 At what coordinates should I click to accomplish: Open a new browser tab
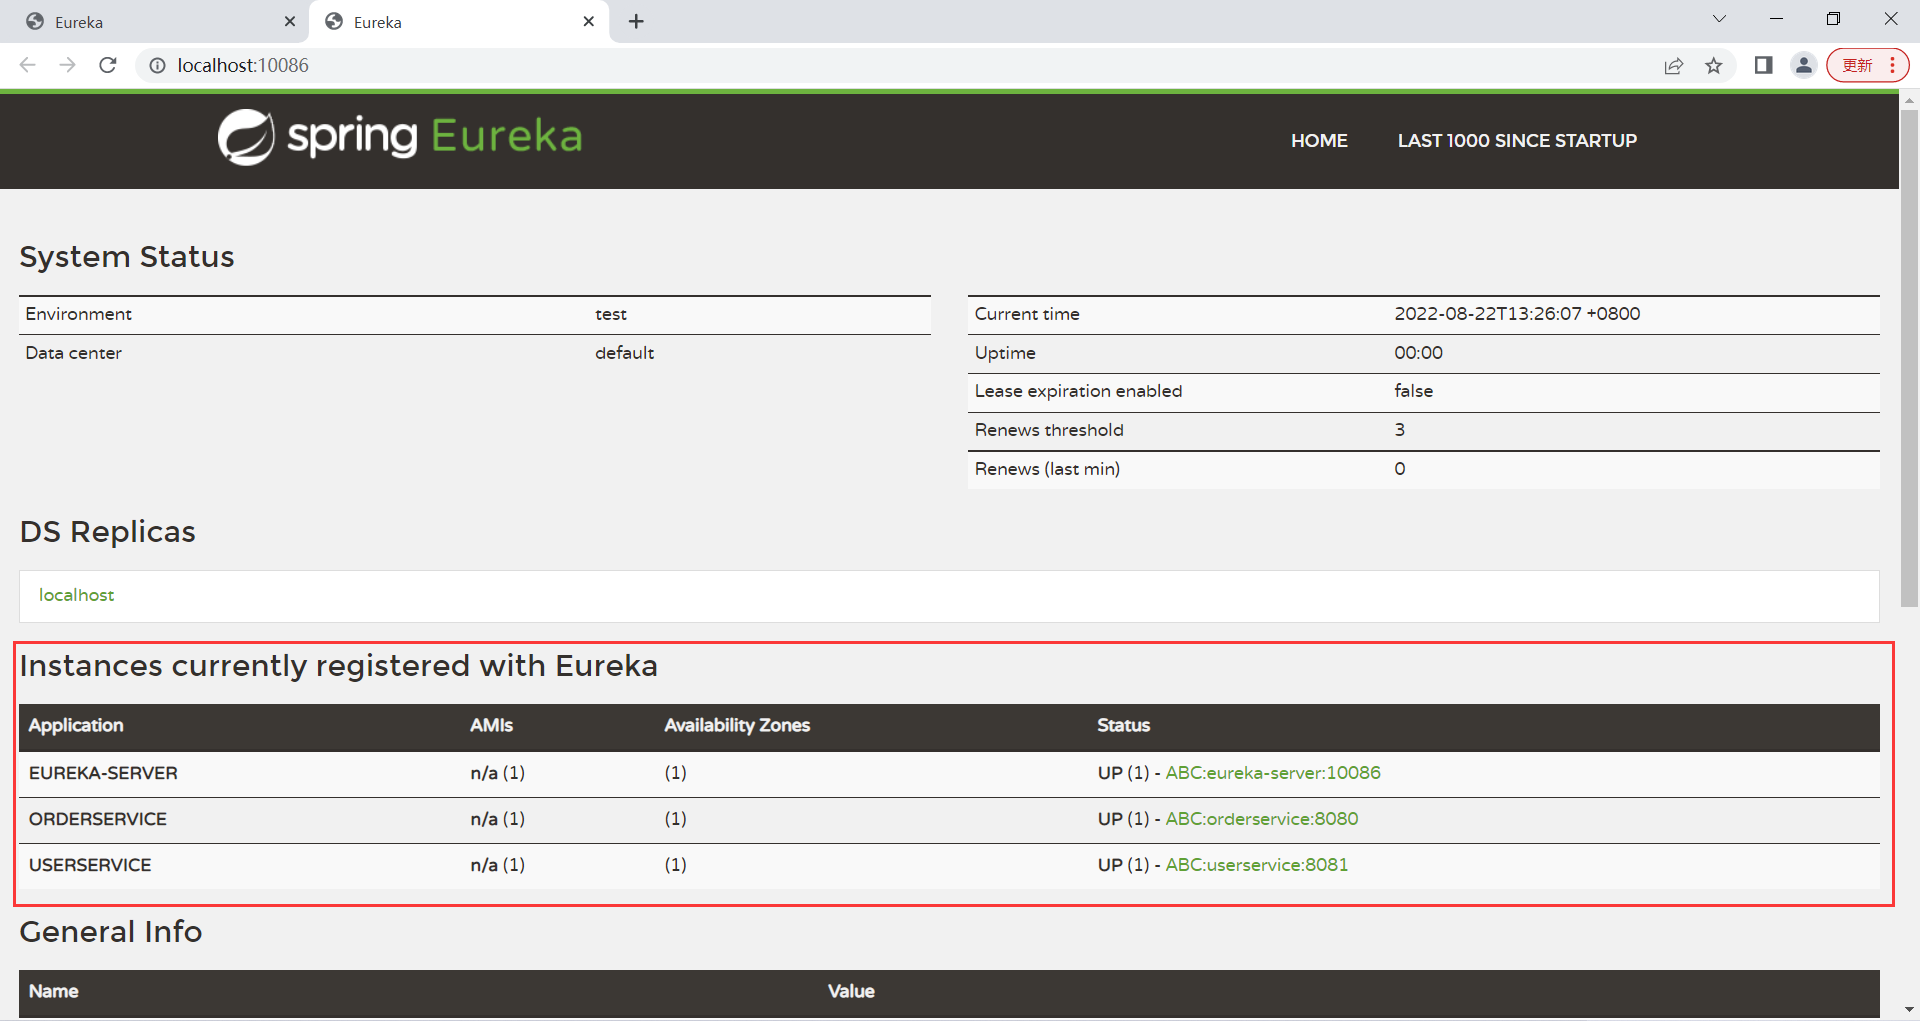tap(636, 21)
